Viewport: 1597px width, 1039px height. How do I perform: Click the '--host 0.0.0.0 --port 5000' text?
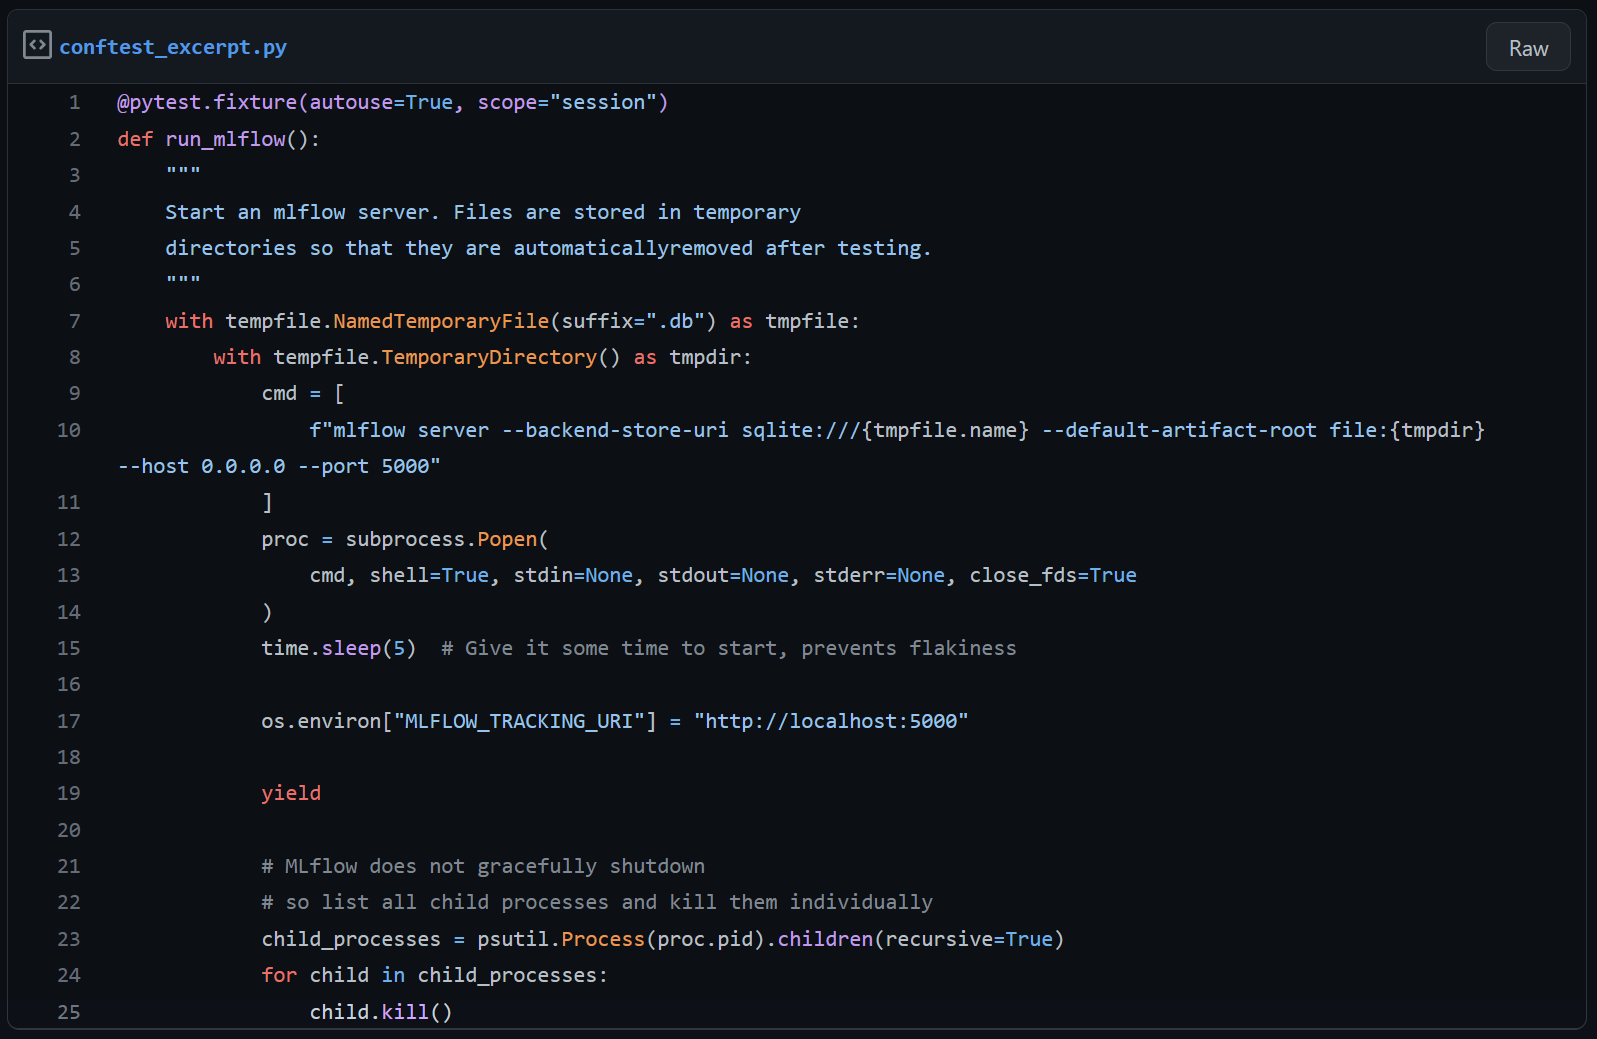[x=279, y=466]
